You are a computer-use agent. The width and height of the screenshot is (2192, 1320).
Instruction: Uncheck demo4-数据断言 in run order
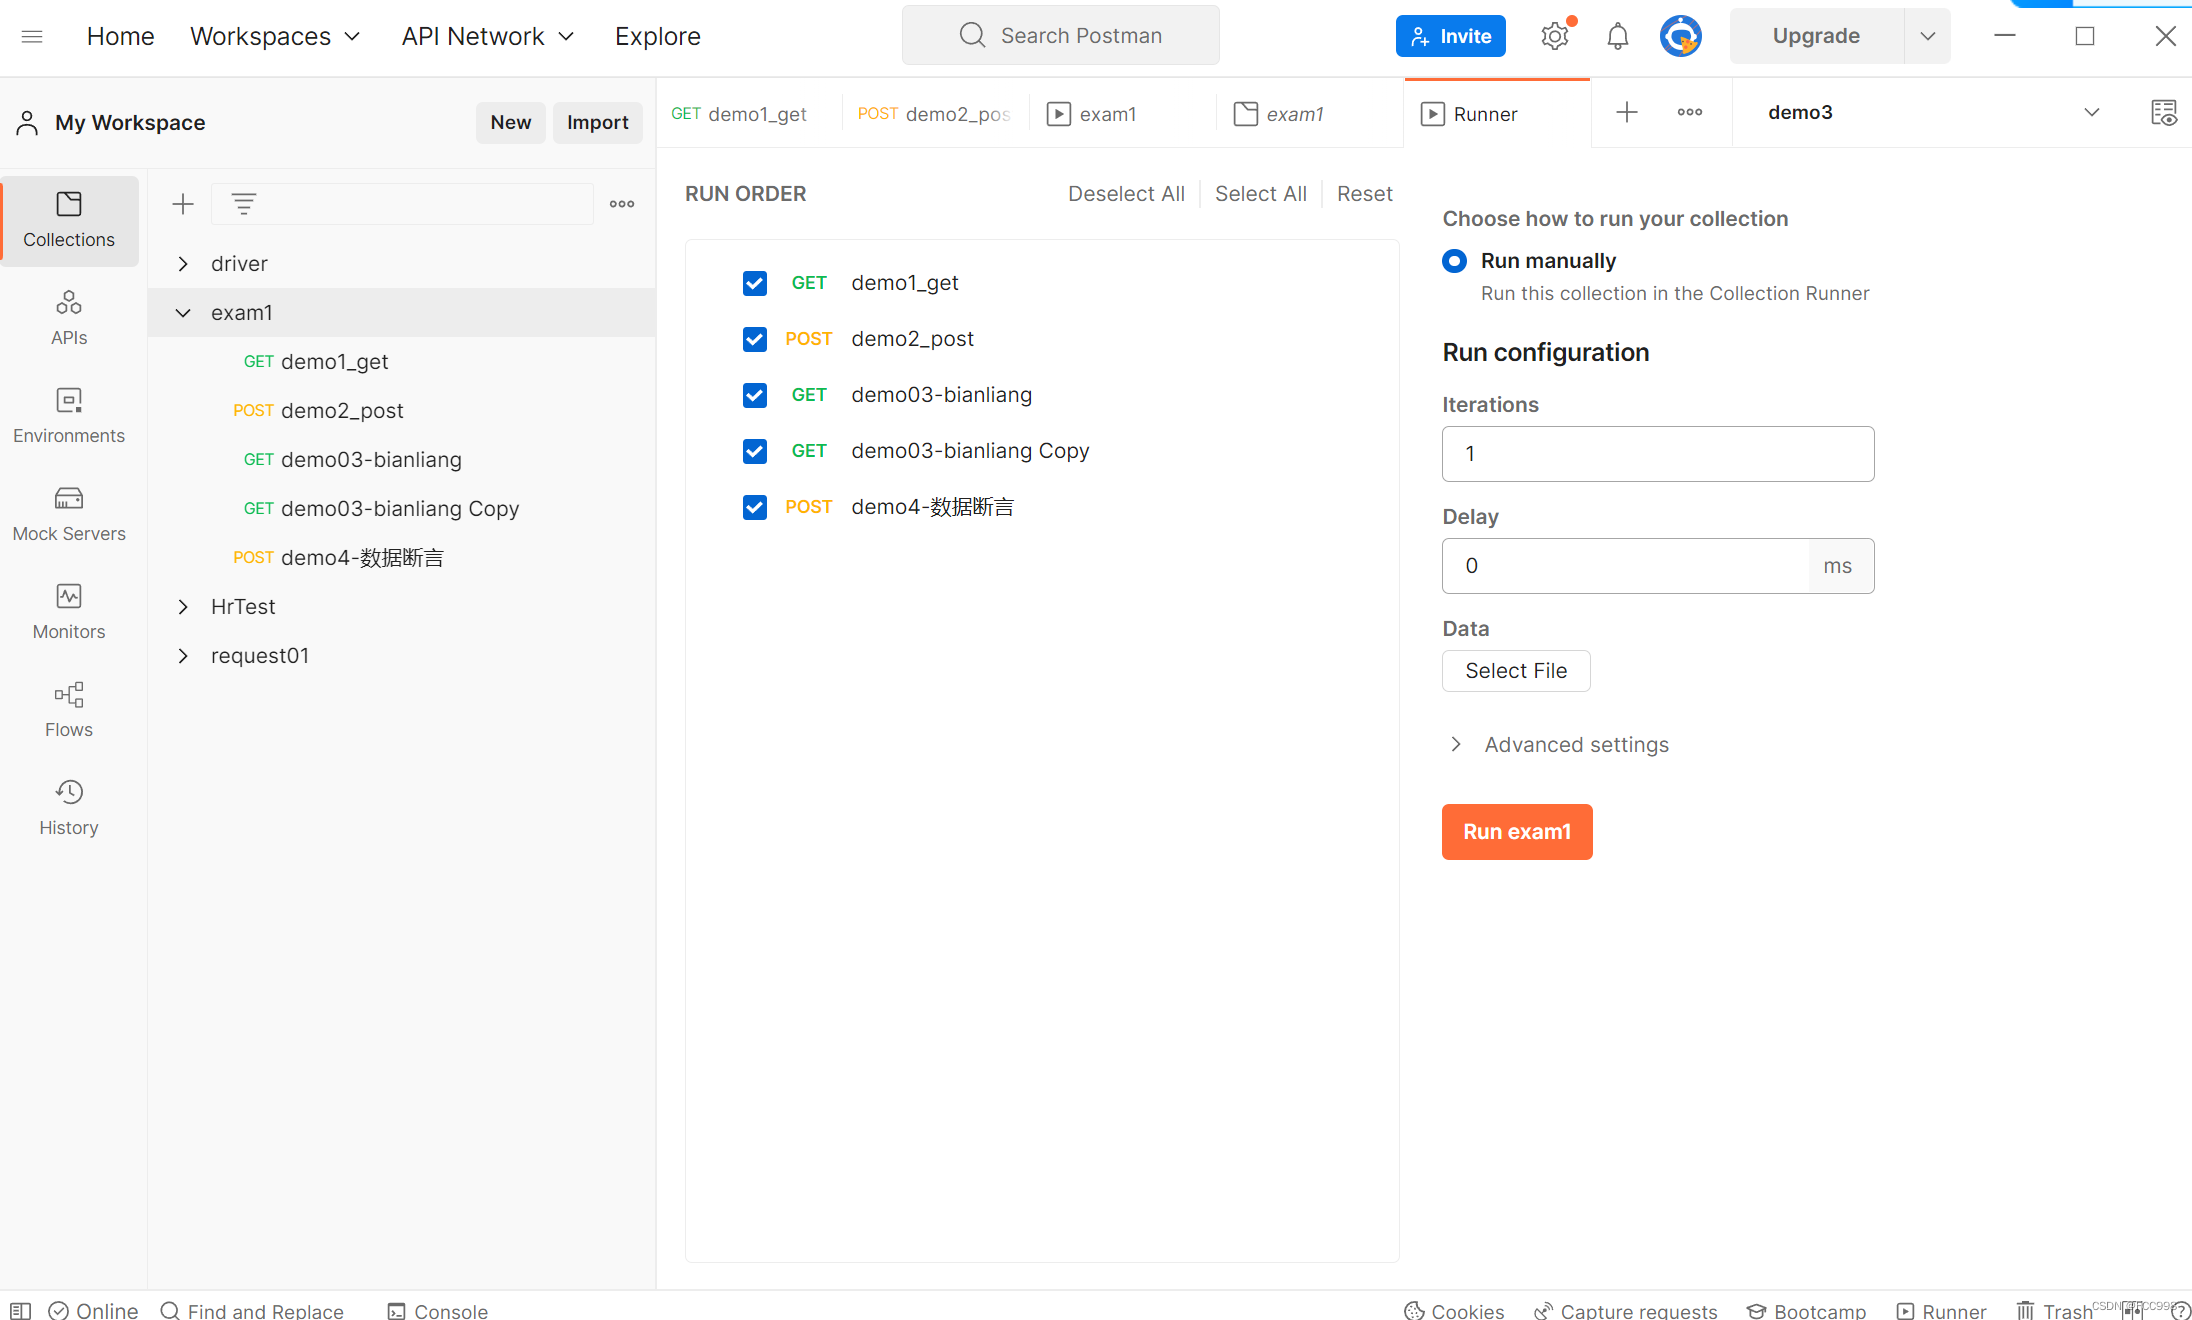click(755, 507)
